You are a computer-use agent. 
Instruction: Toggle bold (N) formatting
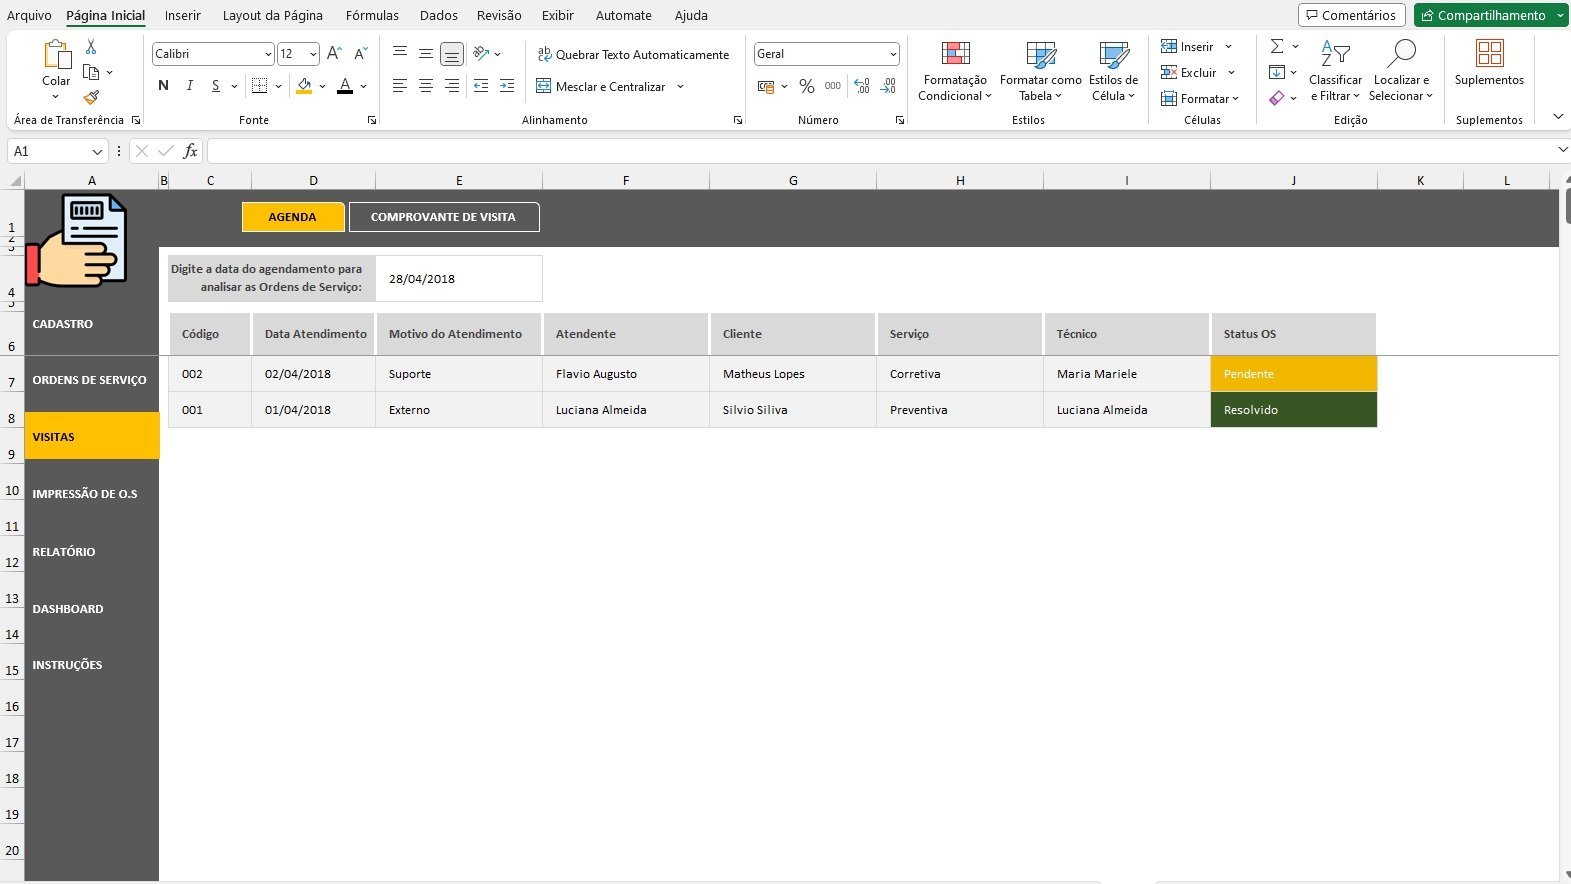point(164,86)
